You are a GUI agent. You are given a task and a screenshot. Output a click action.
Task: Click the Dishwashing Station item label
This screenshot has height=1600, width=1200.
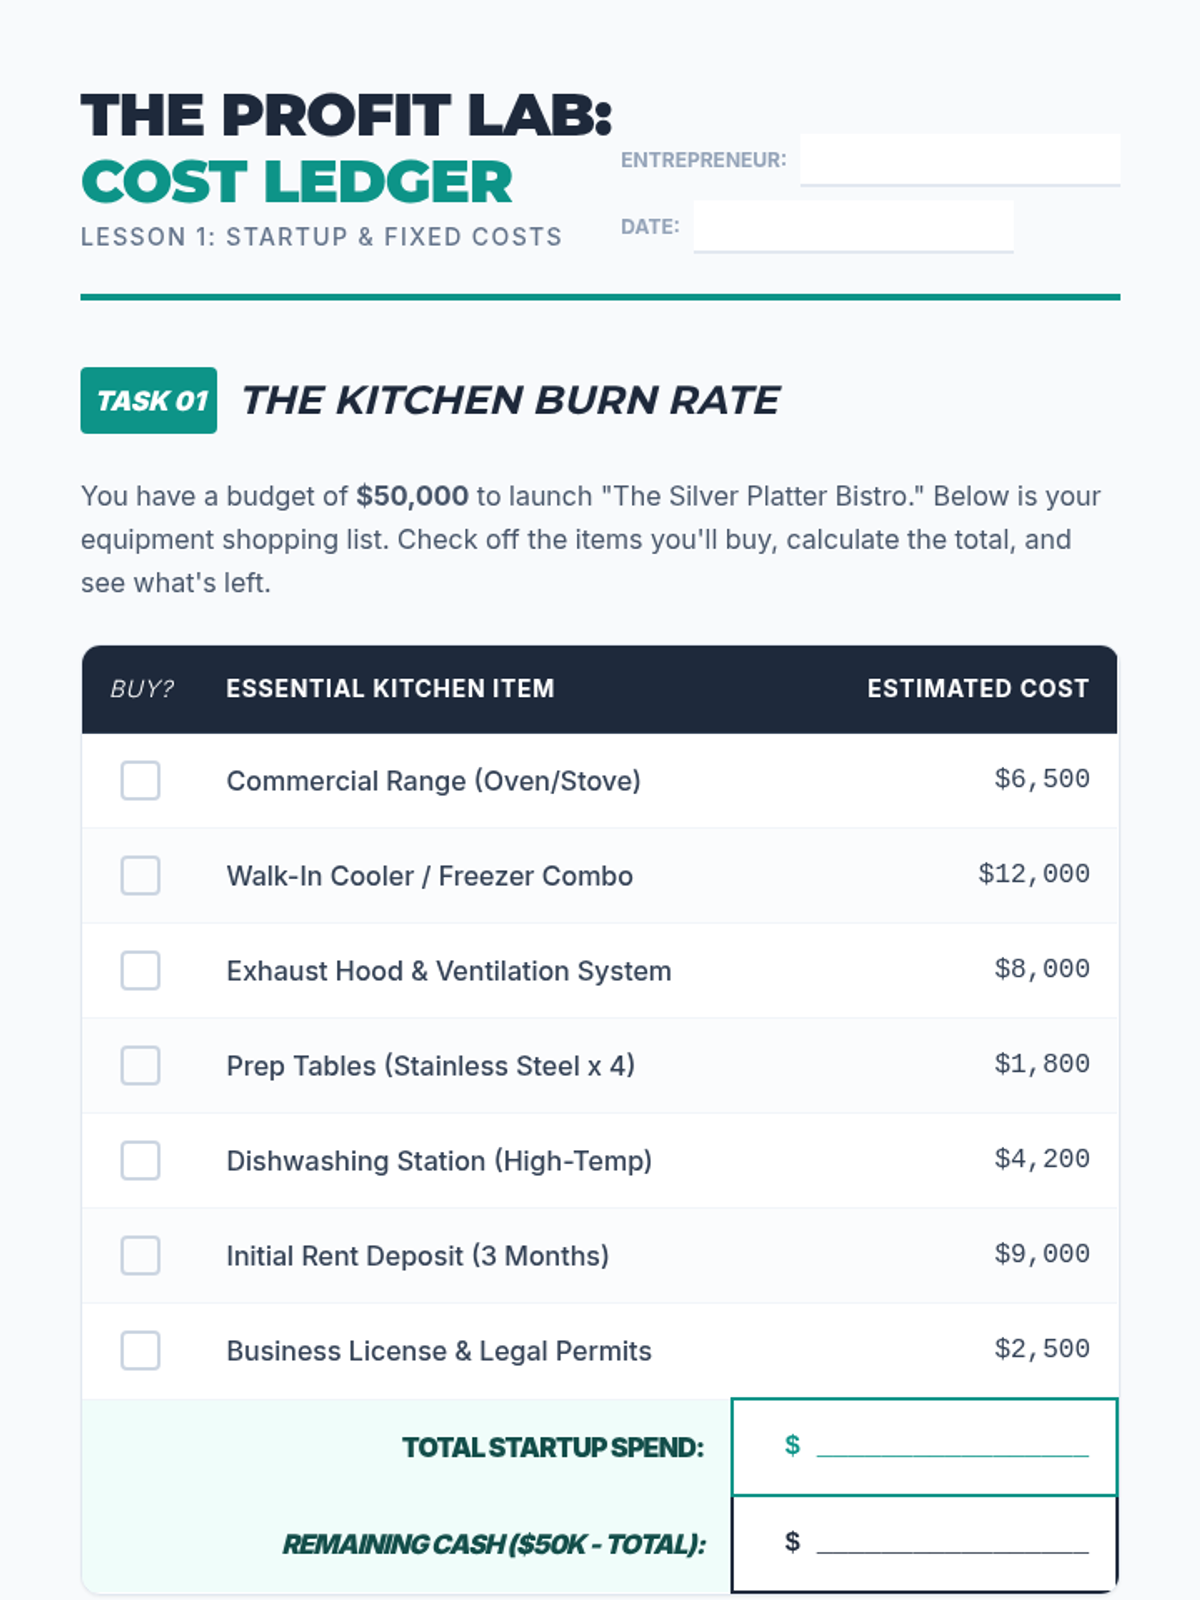click(x=439, y=1160)
